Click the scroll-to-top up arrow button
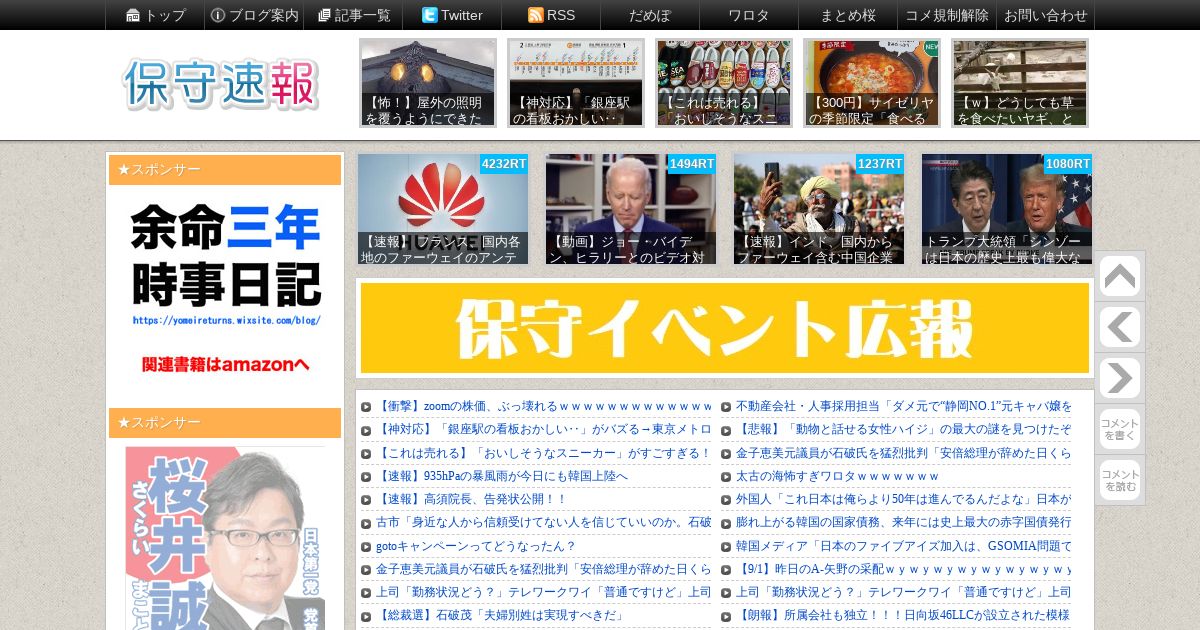 pyautogui.click(x=1120, y=276)
